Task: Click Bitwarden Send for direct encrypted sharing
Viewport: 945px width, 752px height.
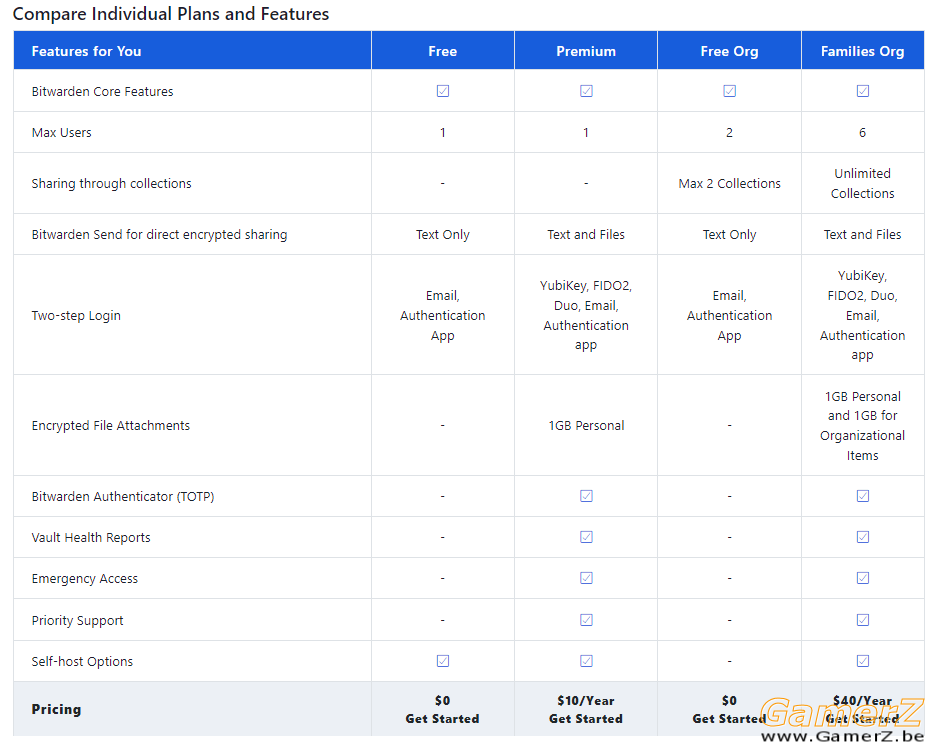Action: pos(159,235)
